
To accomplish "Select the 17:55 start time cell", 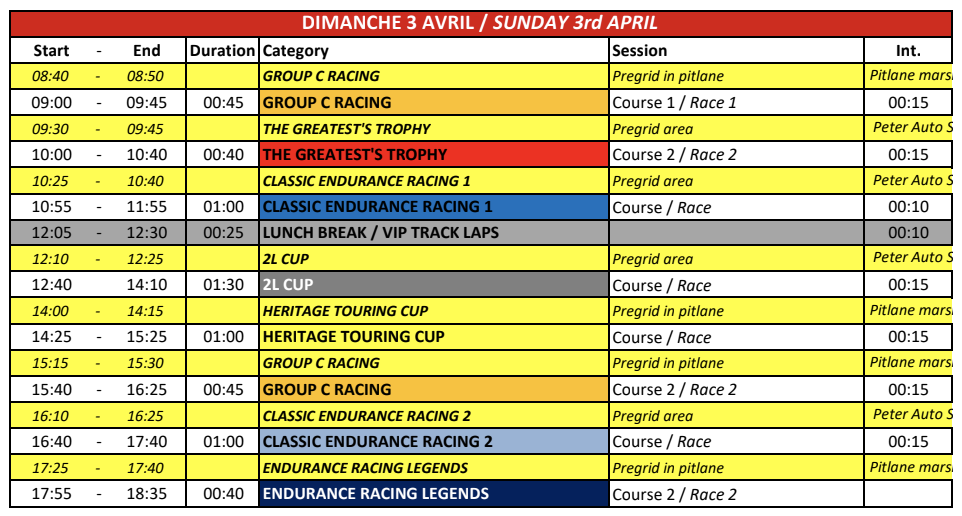I will point(51,493).
